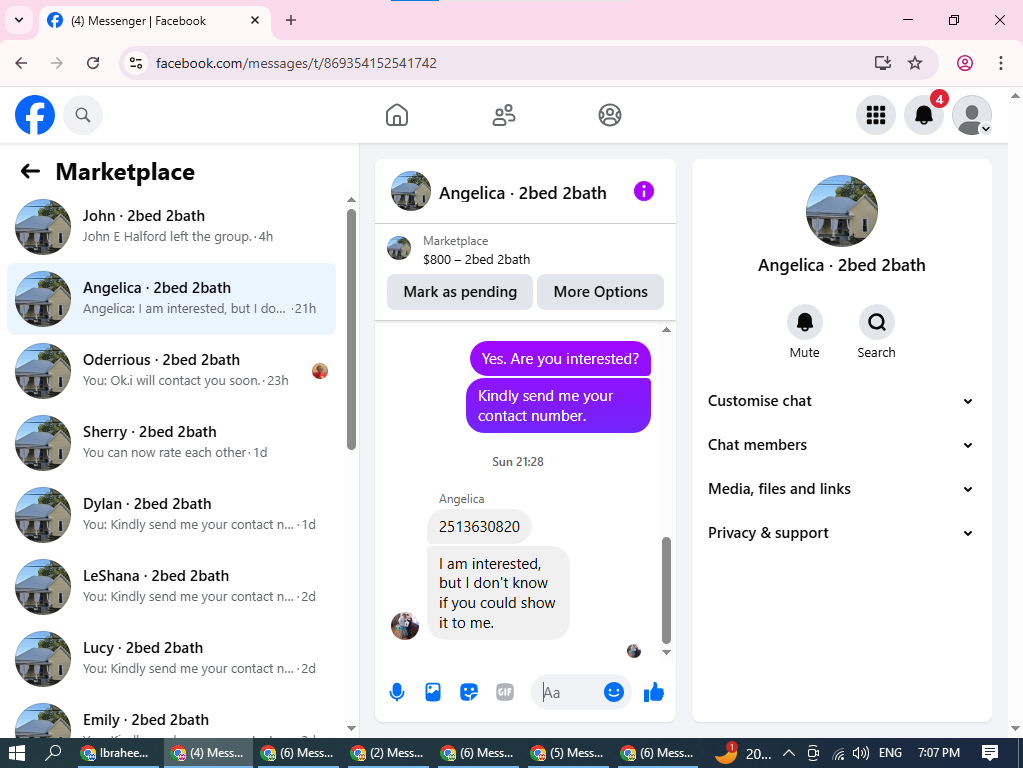Image resolution: width=1023 pixels, height=768 pixels.
Task: Open Dylan · 2bed 2bath conversation
Action: click(172, 515)
